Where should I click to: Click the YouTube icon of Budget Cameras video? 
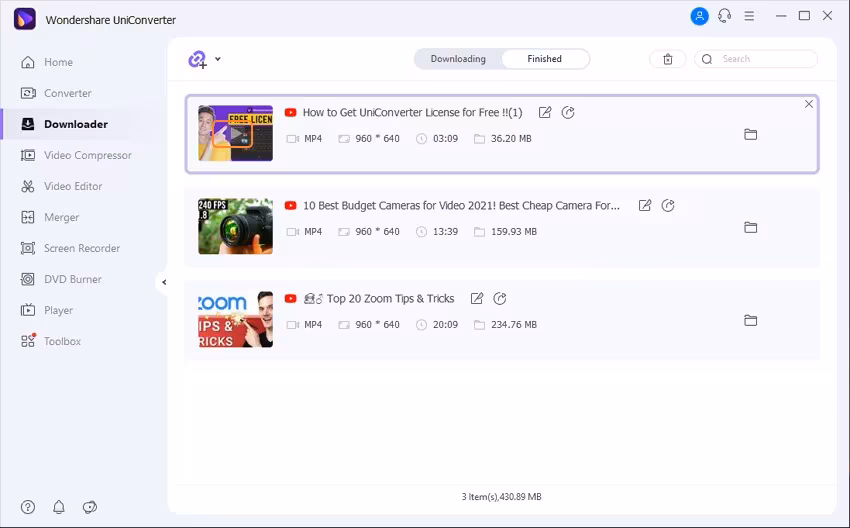coord(291,205)
